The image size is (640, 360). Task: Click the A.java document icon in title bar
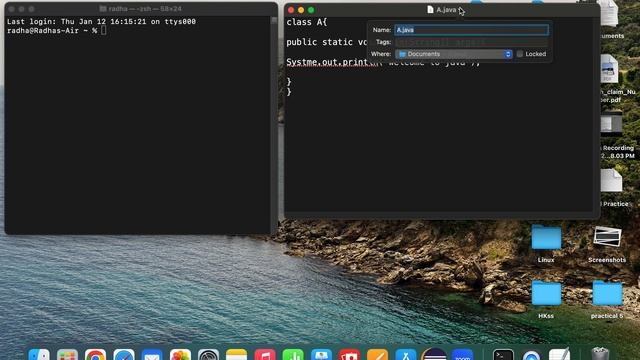[x=430, y=9]
